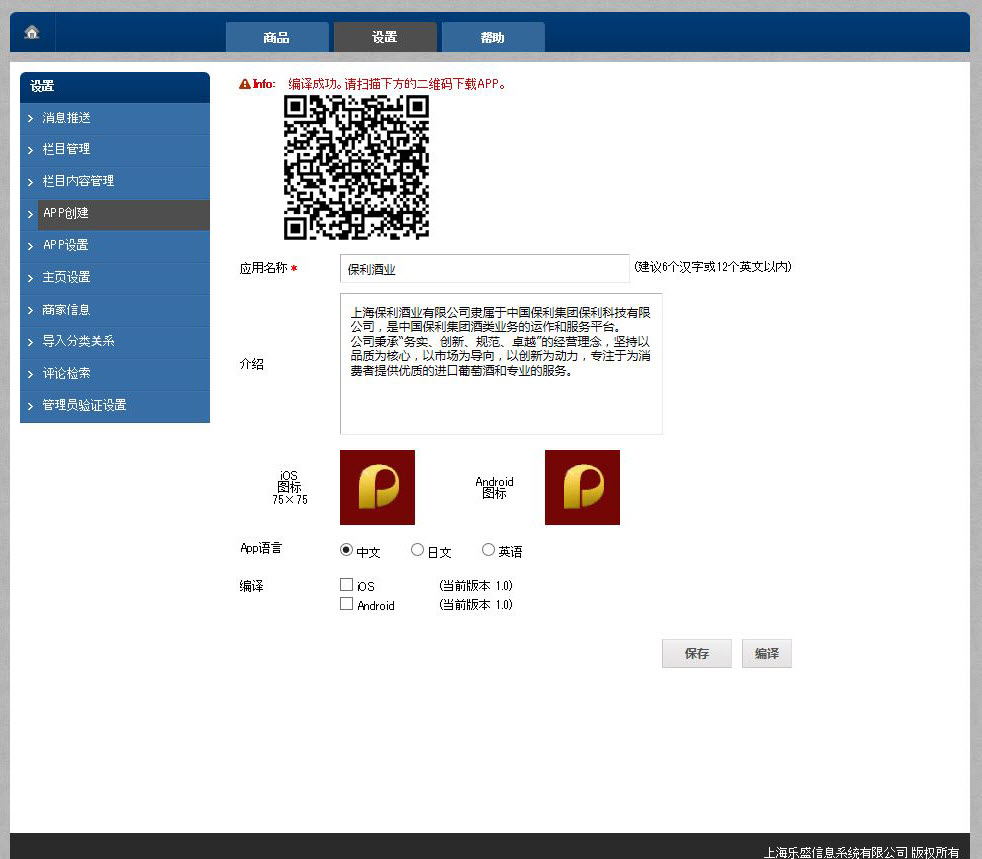982x859 pixels.
Task: Check the Android compile checkbox
Action: [346, 604]
